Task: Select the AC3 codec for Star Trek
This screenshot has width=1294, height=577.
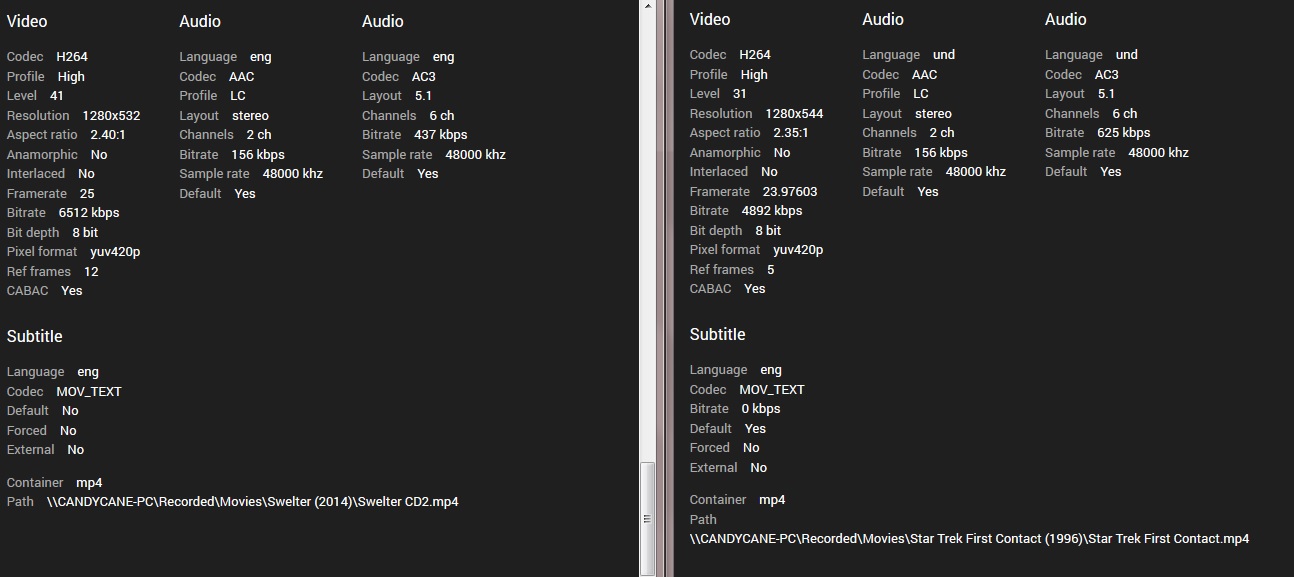Action: click(x=1105, y=74)
